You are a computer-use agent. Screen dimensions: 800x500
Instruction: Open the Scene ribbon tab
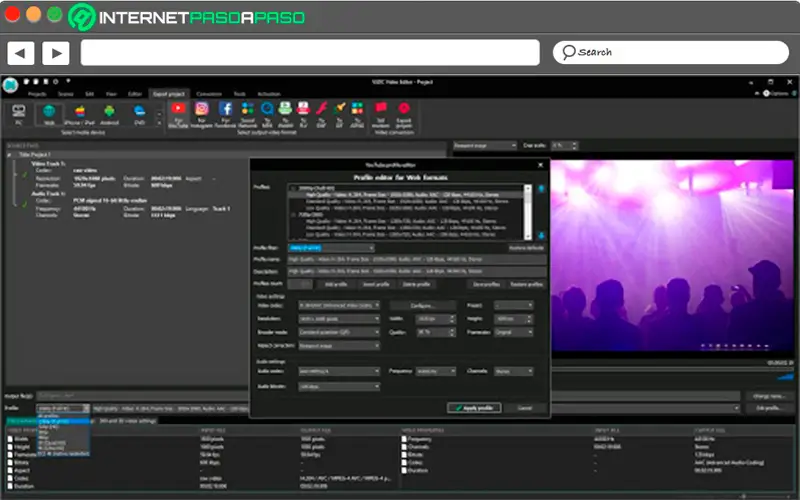[x=66, y=94]
